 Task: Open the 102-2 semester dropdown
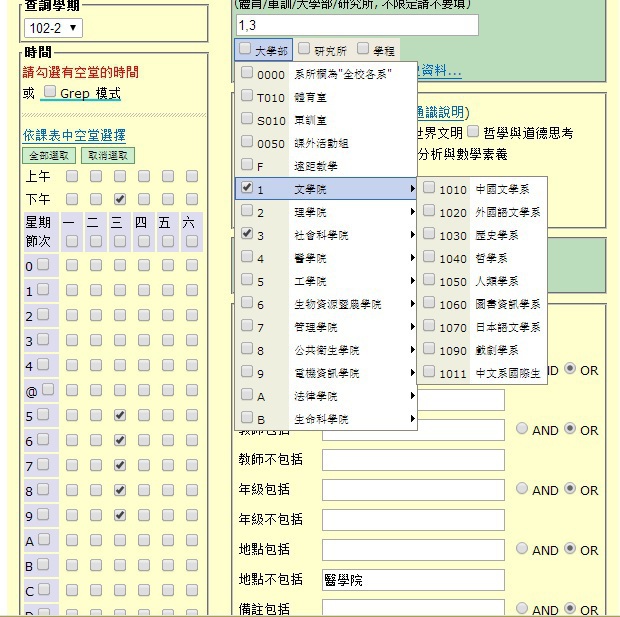pos(53,28)
